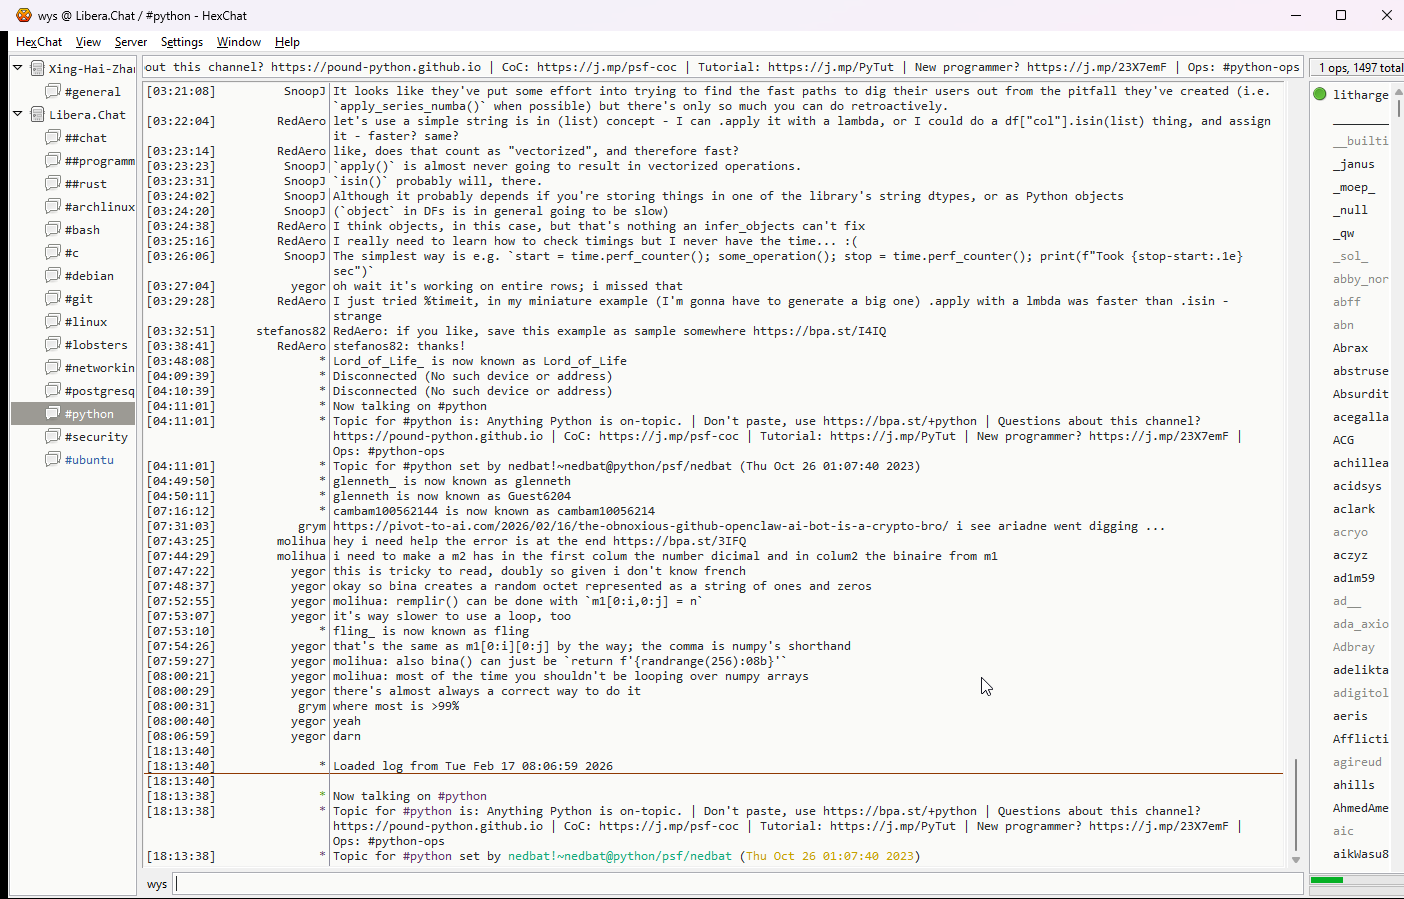This screenshot has height=899, width=1404.
Task: Click the green op status dot beside litharge
Action: point(1320,94)
